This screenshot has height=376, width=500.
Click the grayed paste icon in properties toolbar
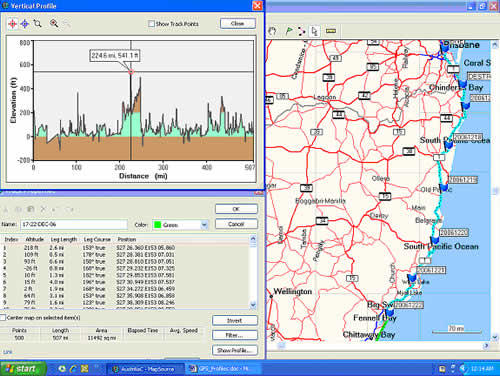coord(31,209)
